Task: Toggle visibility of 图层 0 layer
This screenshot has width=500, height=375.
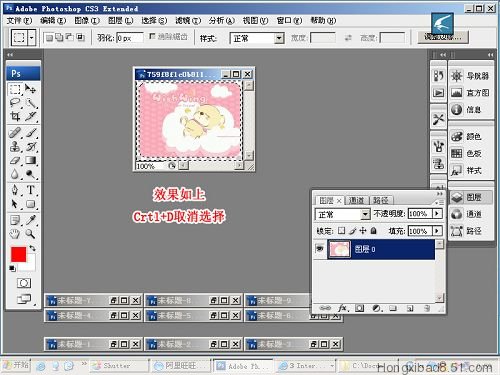Action: click(x=320, y=248)
